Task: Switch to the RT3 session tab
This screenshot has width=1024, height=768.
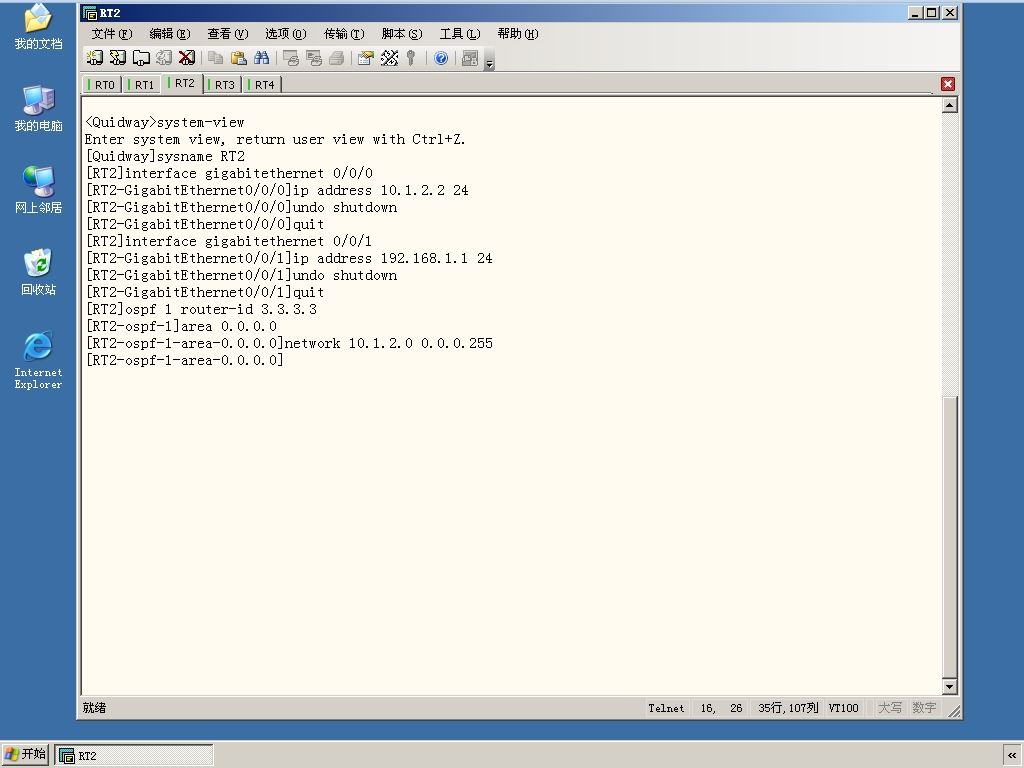Action: click(221, 85)
